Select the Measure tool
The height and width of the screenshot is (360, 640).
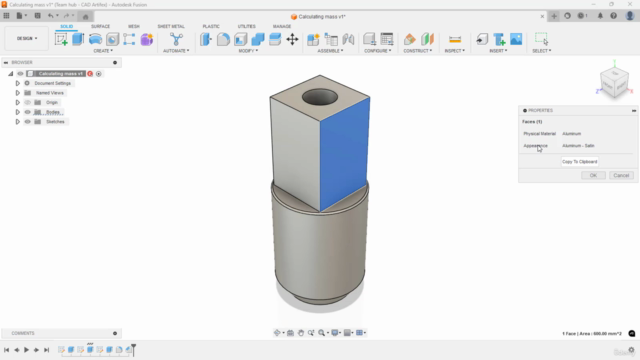click(x=455, y=39)
